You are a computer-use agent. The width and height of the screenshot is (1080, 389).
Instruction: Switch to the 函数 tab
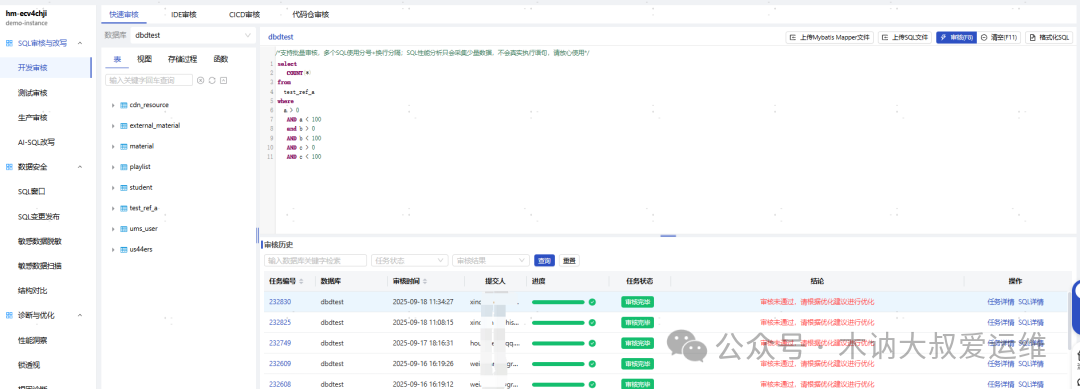(x=220, y=60)
